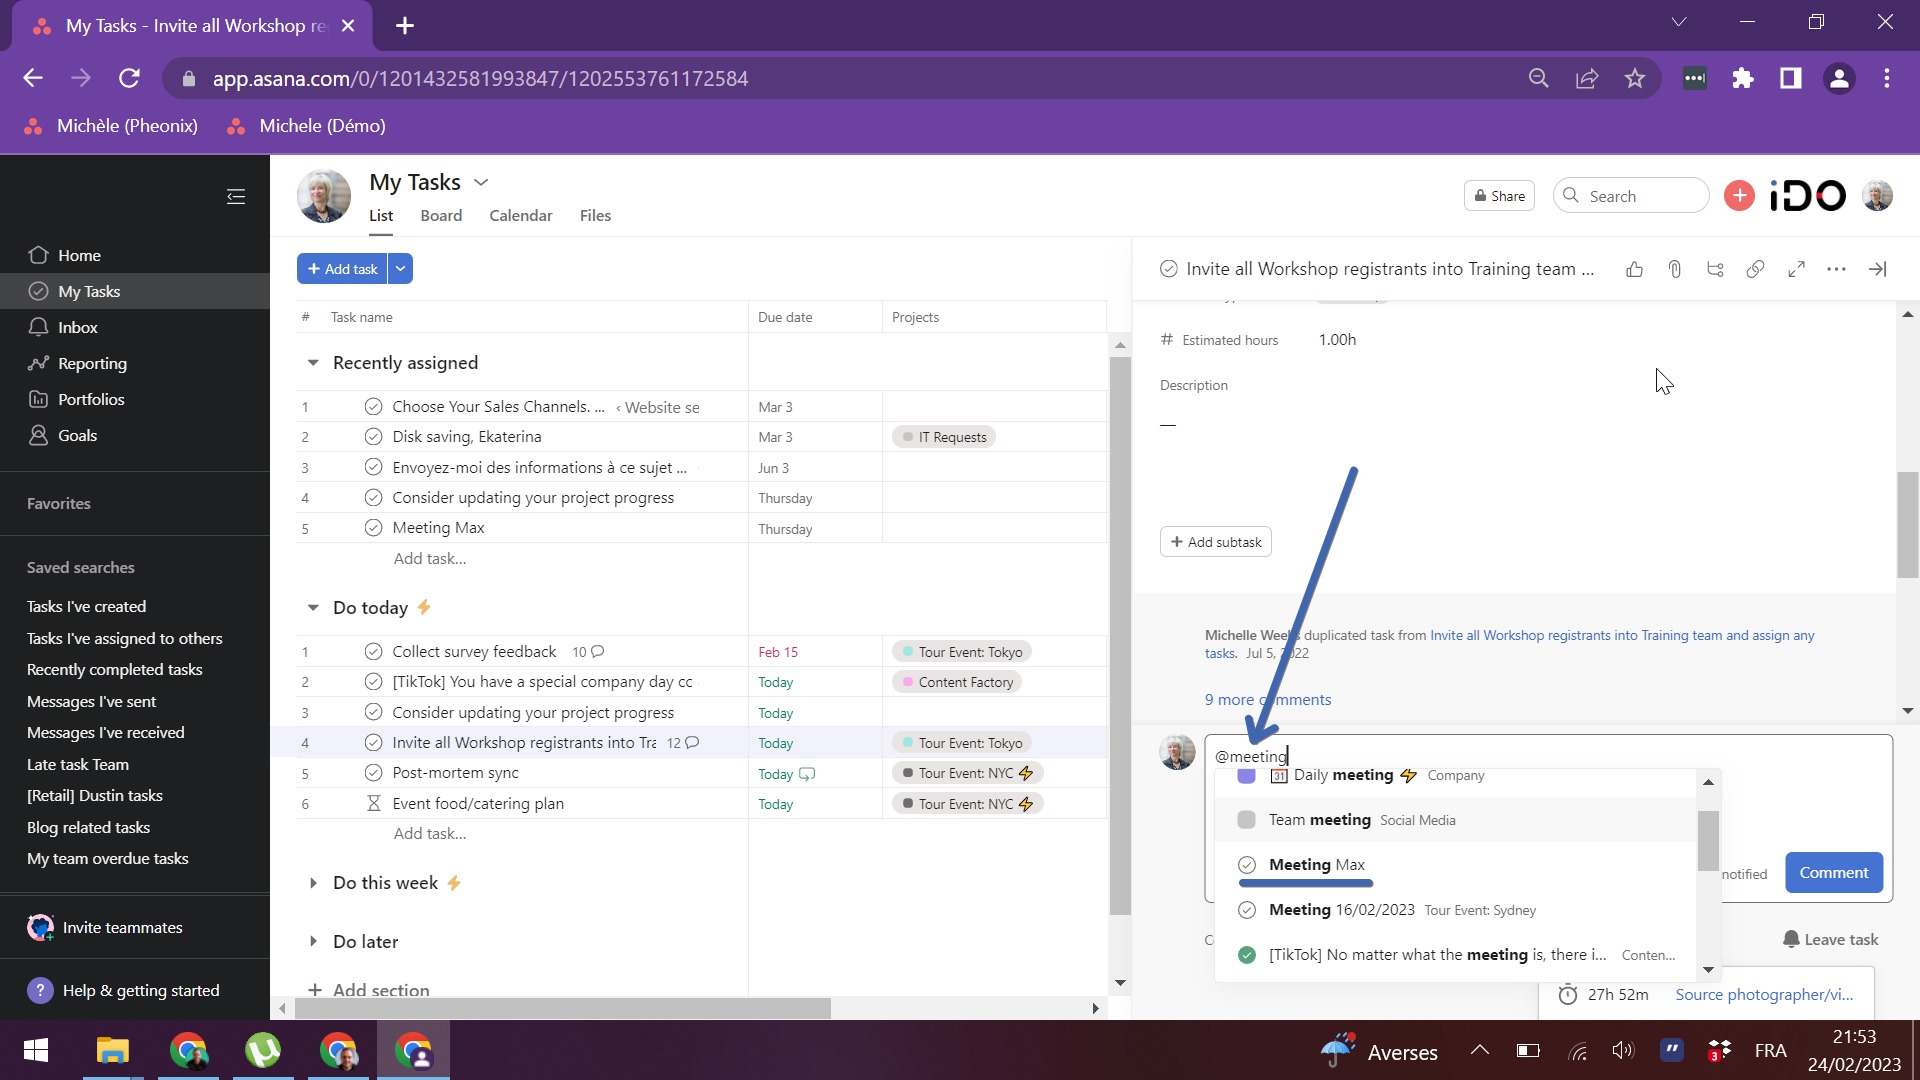Mark Choose Your Sales Channels complete
1920x1080 pixels.
click(x=373, y=406)
